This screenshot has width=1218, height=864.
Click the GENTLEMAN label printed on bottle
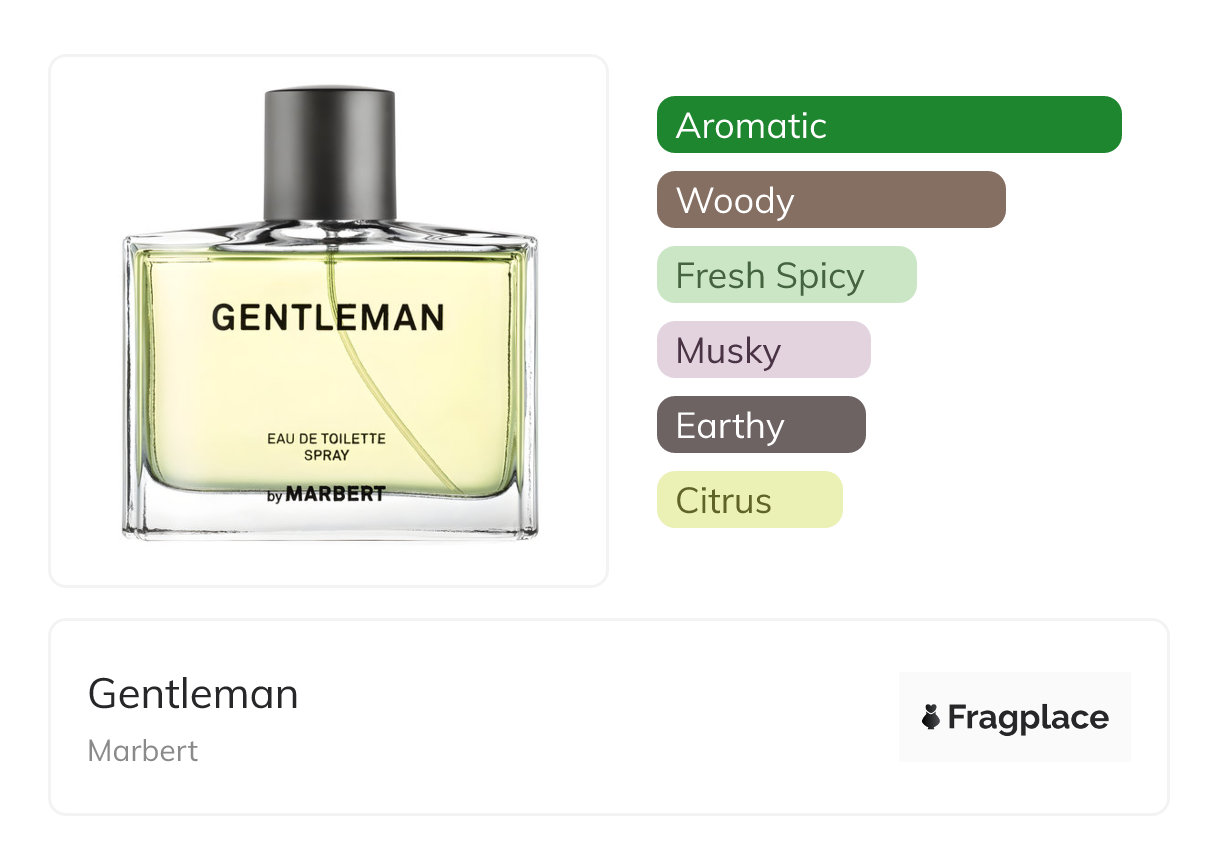[328, 318]
